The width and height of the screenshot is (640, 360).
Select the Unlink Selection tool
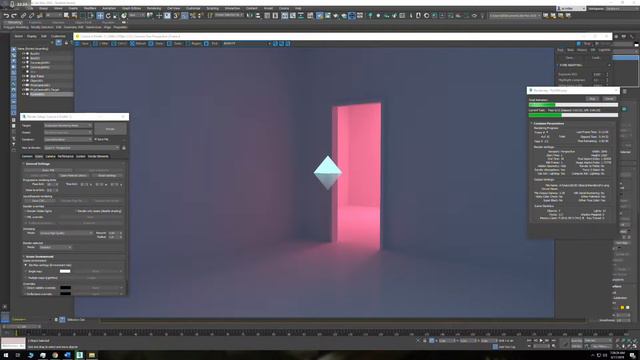coord(31,16)
